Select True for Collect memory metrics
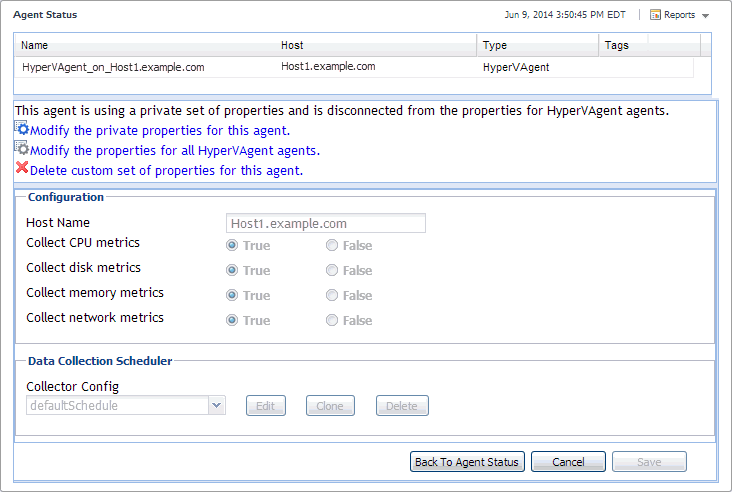Screen dimensions: 732x492 point(232,295)
